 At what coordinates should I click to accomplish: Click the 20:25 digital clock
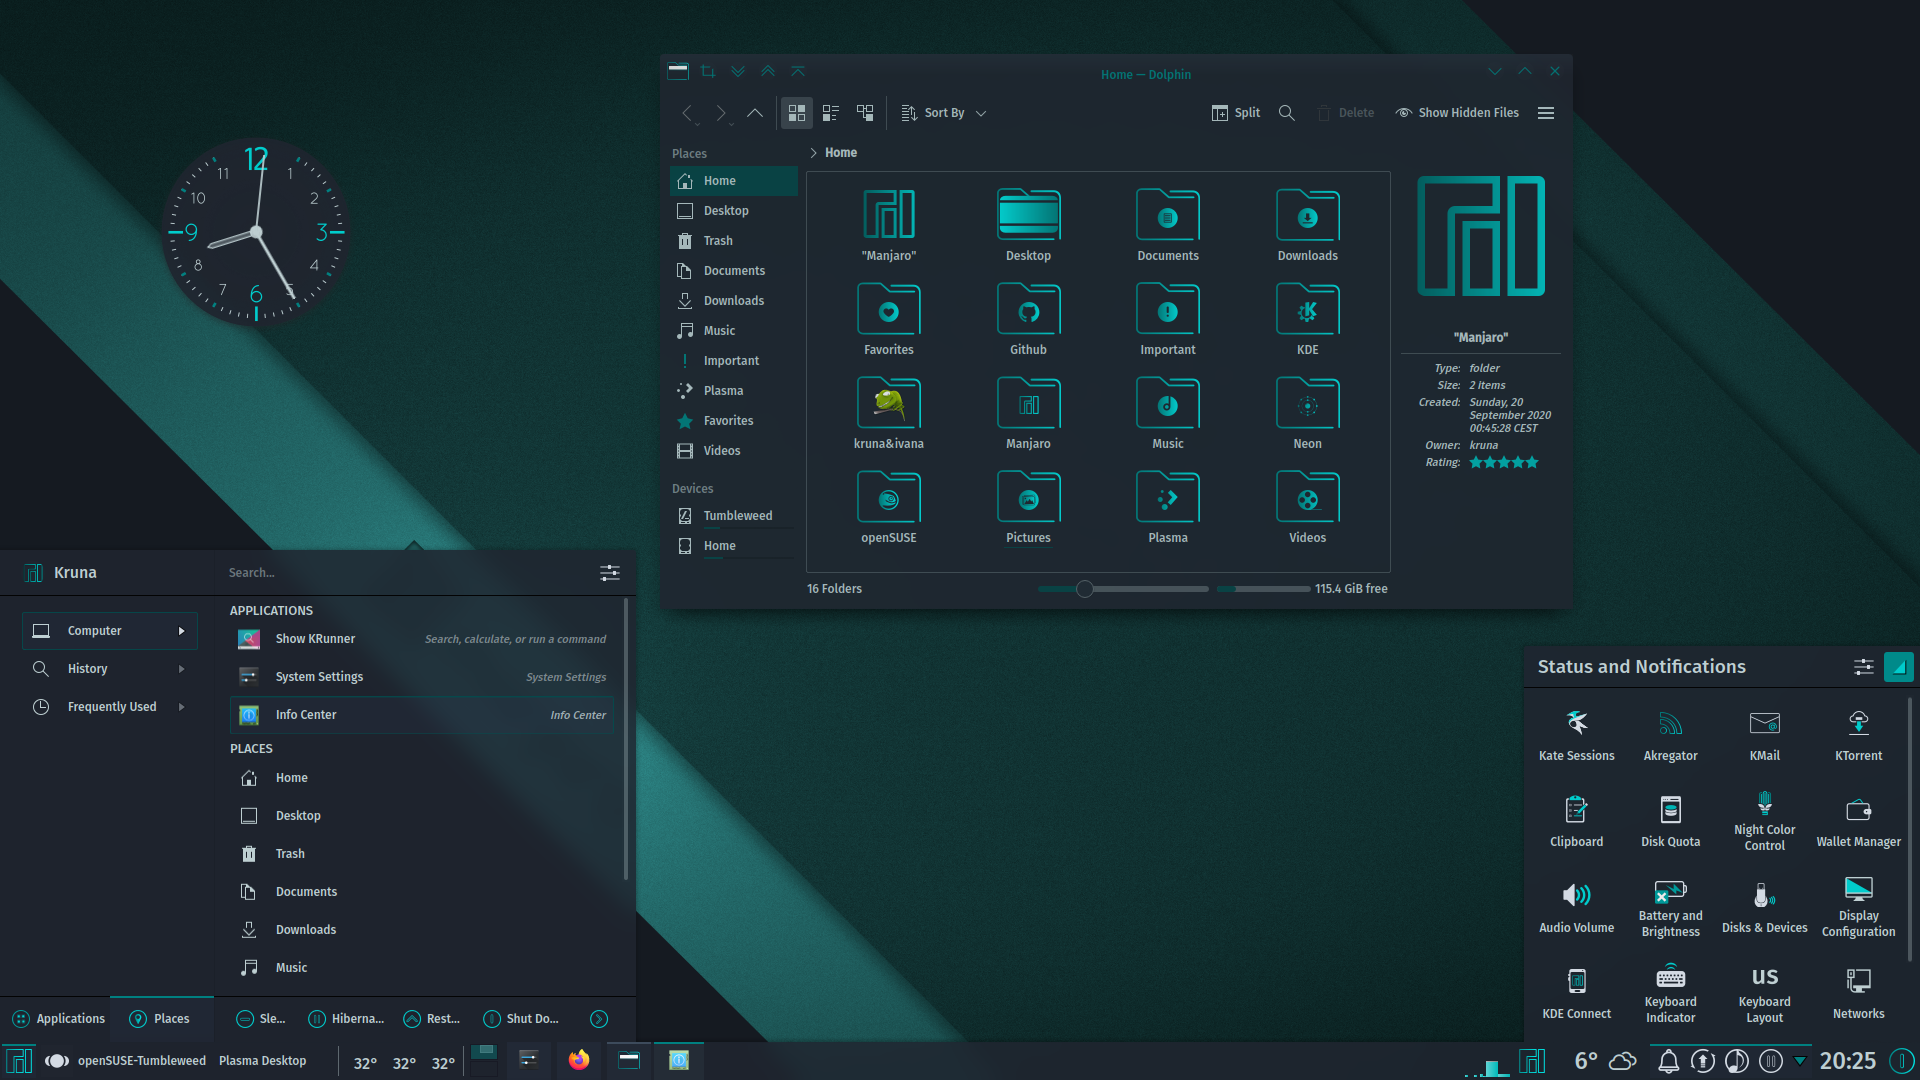pyautogui.click(x=1848, y=1061)
